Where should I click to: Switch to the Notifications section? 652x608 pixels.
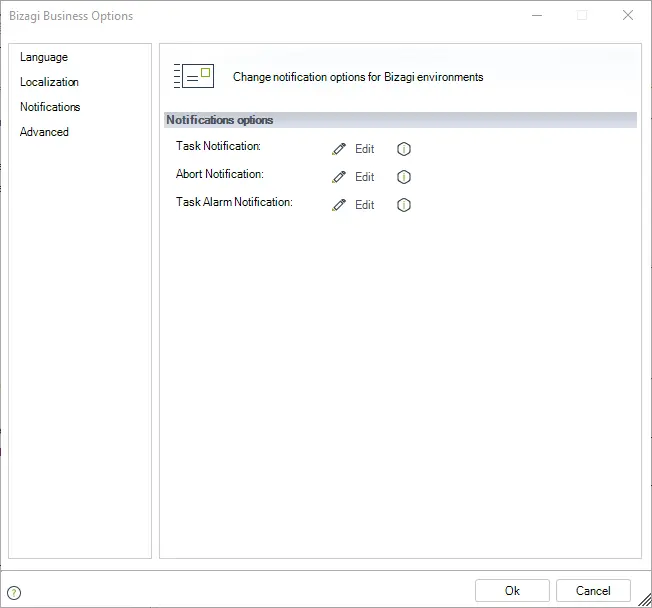click(50, 107)
